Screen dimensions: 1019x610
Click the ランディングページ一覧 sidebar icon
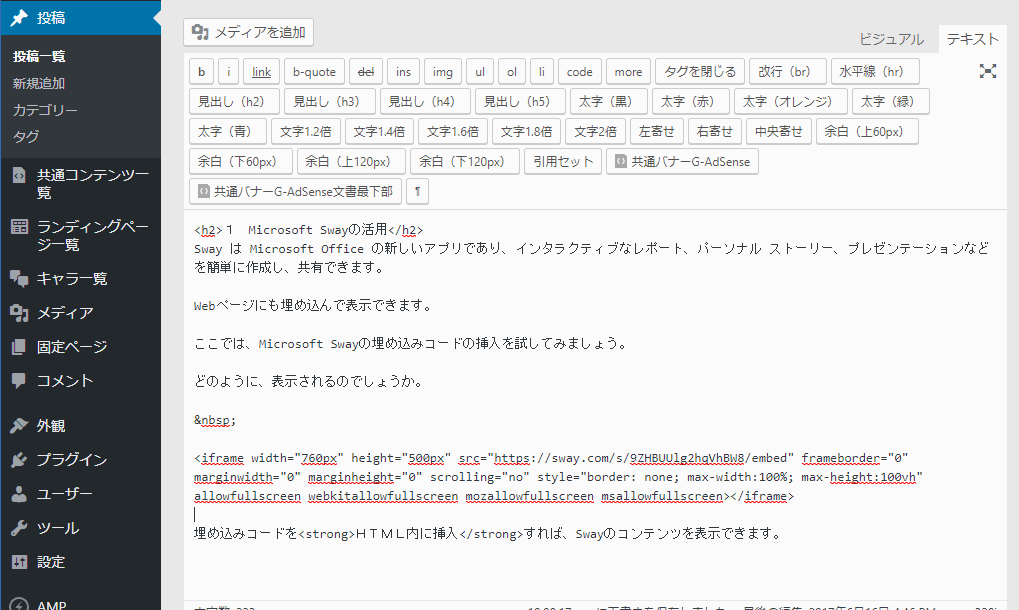click(19, 227)
